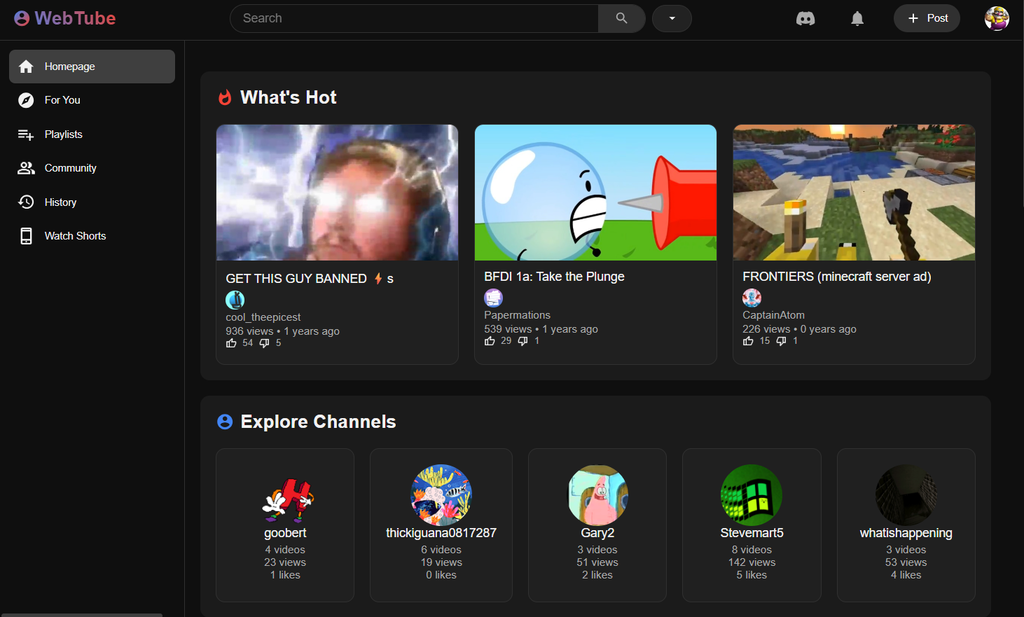The image size is (1024, 617).
Task: Dislike the GET THIS GUY BANNED video
Action: [264, 343]
